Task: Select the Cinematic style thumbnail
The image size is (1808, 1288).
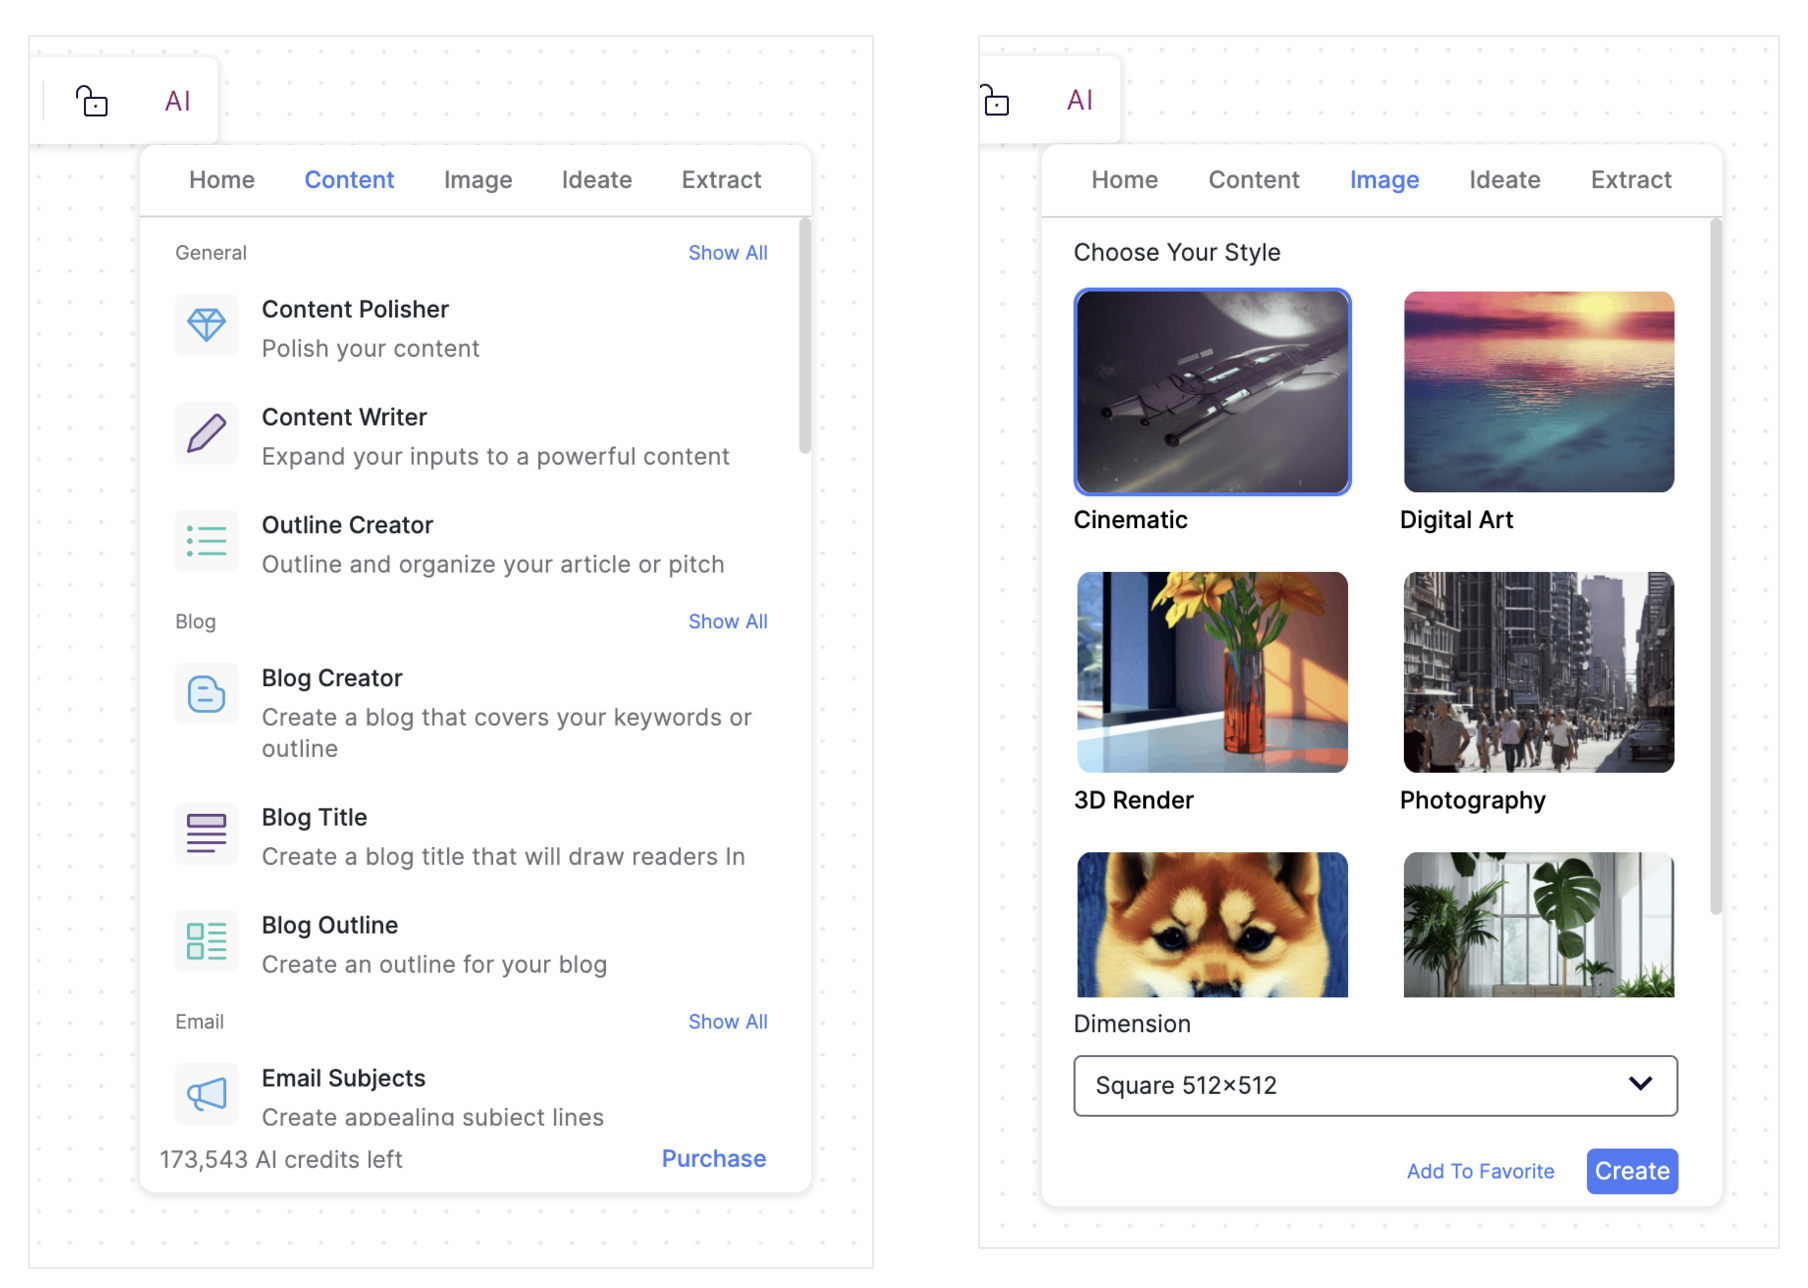Action: pyautogui.click(x=1212, y=392)
